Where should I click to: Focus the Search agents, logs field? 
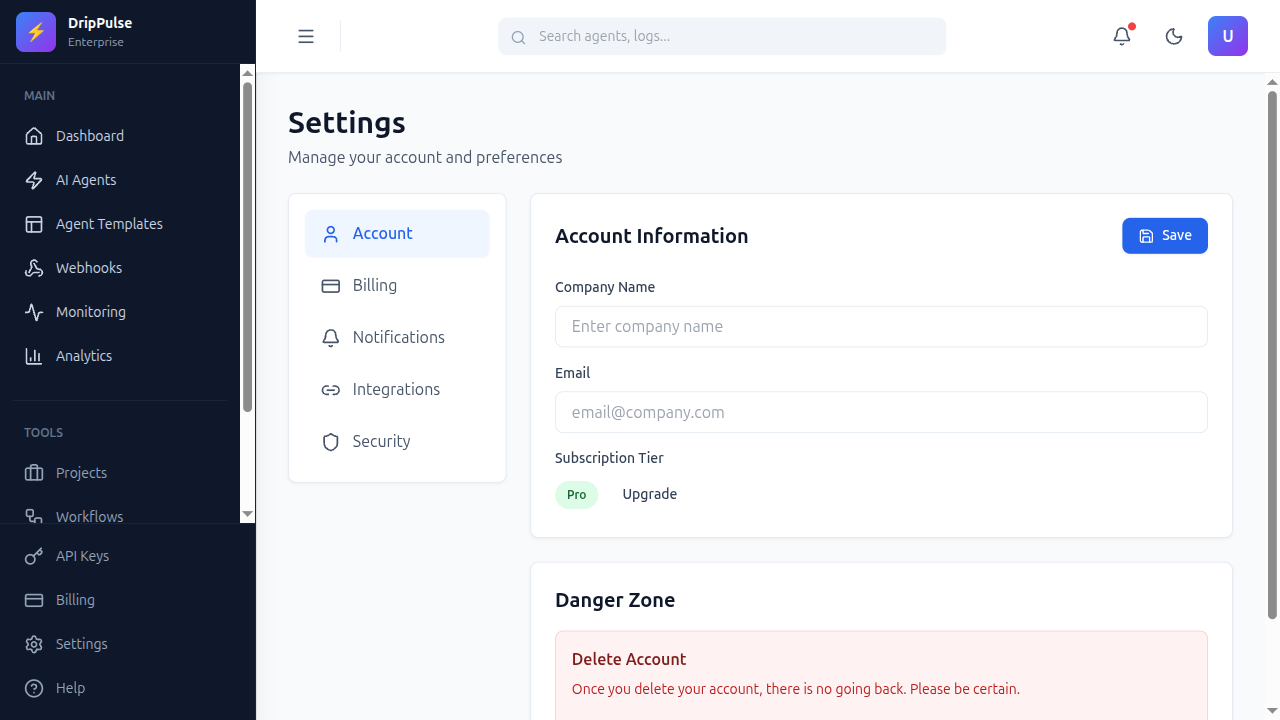tap(722, 36)
